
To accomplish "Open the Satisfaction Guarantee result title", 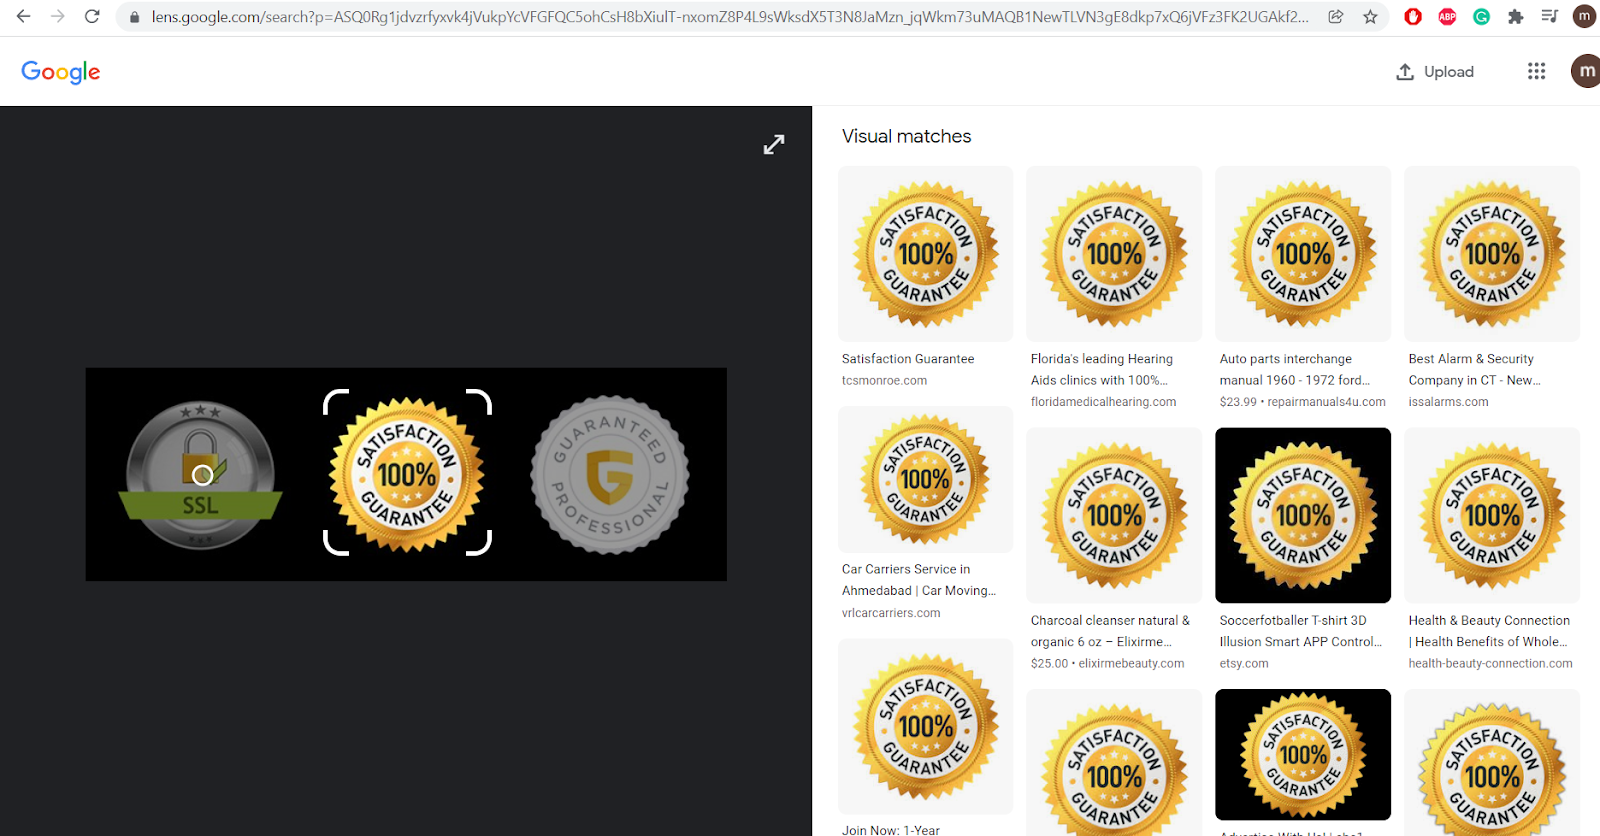I will [908, 359].
